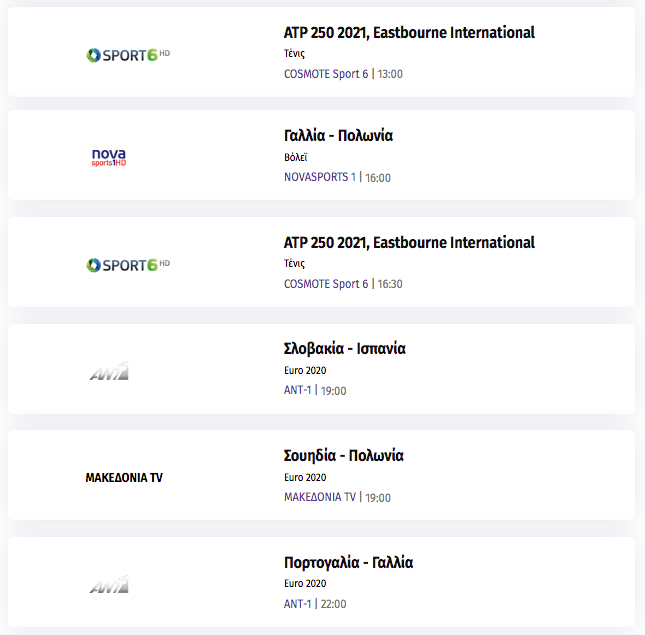Screen dimensions: 645x635
Task: Open the Γαλλία - Πολωνία volleyball match
Action: (x=338, y=136)
